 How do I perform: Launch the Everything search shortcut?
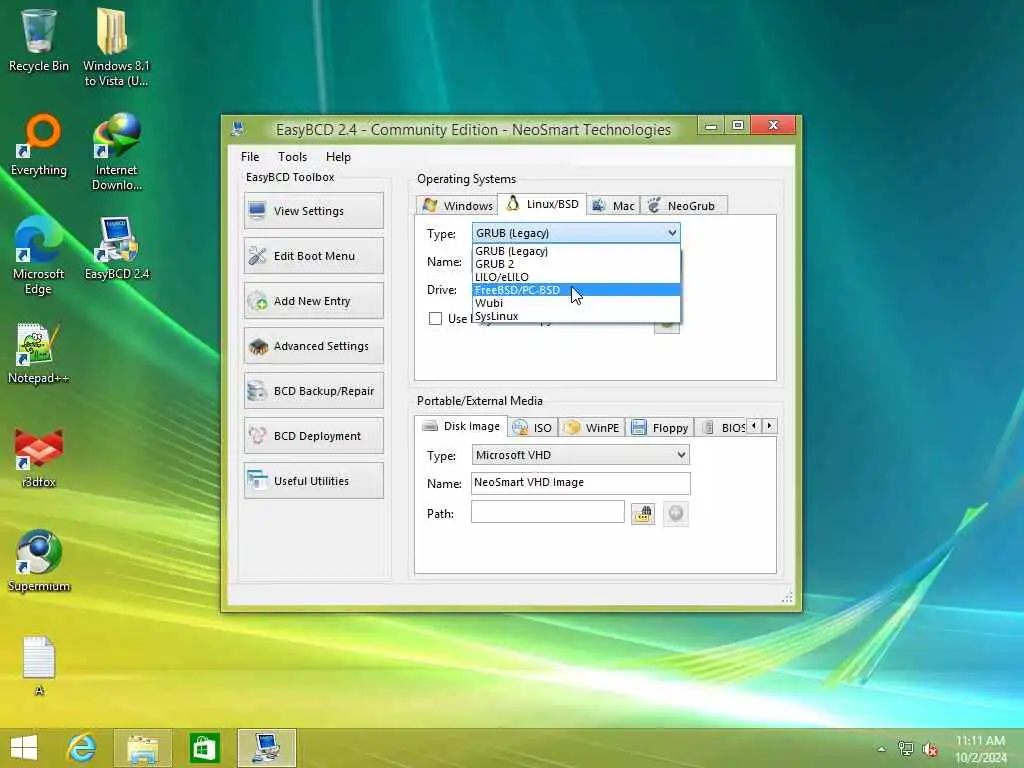39,145
